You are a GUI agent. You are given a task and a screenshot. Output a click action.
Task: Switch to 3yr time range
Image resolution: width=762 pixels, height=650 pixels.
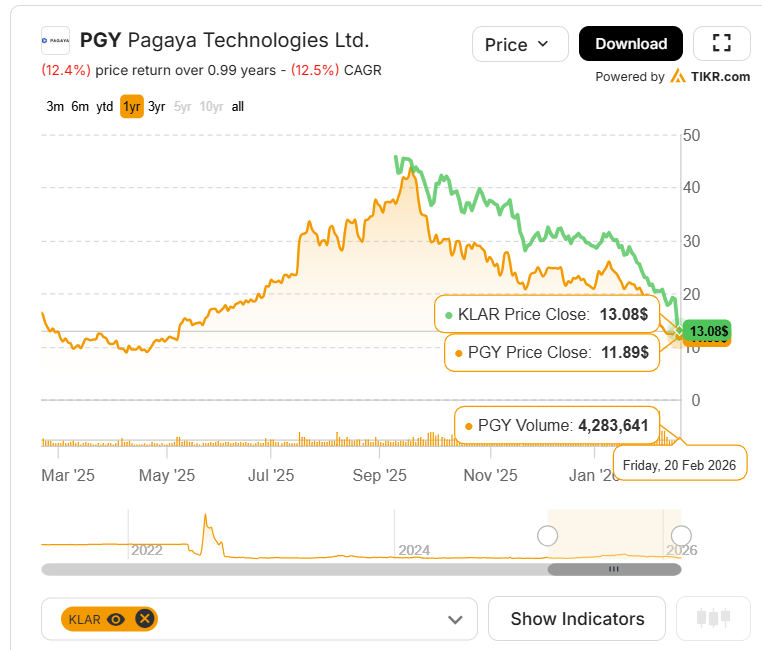point(156,106)
